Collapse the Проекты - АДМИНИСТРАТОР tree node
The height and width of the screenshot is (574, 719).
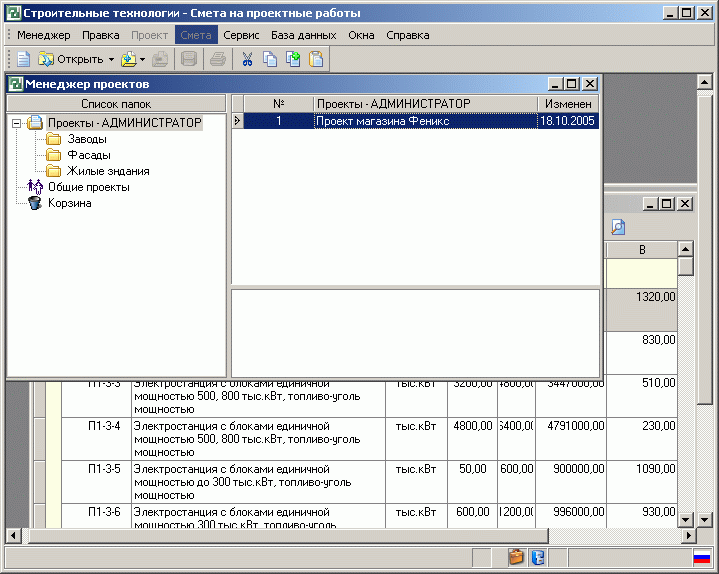coord(16,123)
